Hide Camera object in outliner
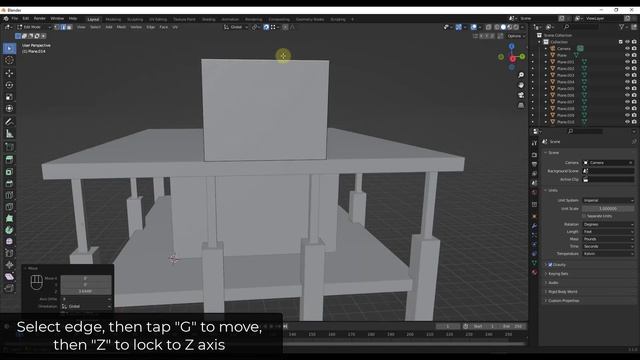 (627, 49)
